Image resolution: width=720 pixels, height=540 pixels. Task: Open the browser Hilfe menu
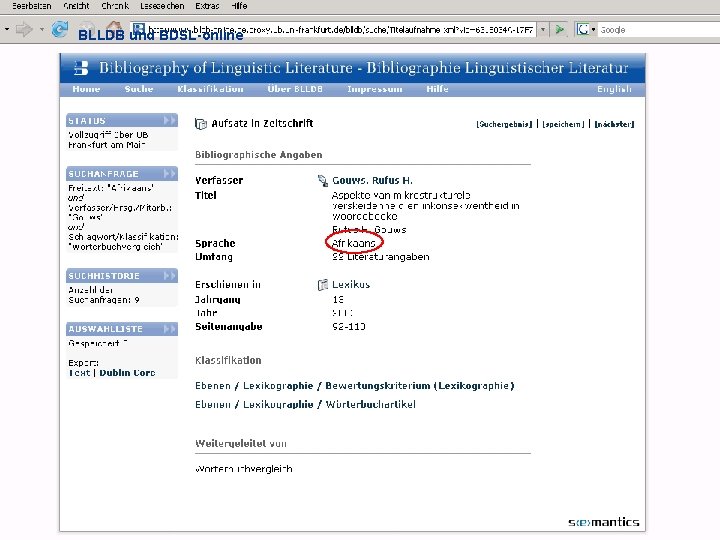point(239,6)
